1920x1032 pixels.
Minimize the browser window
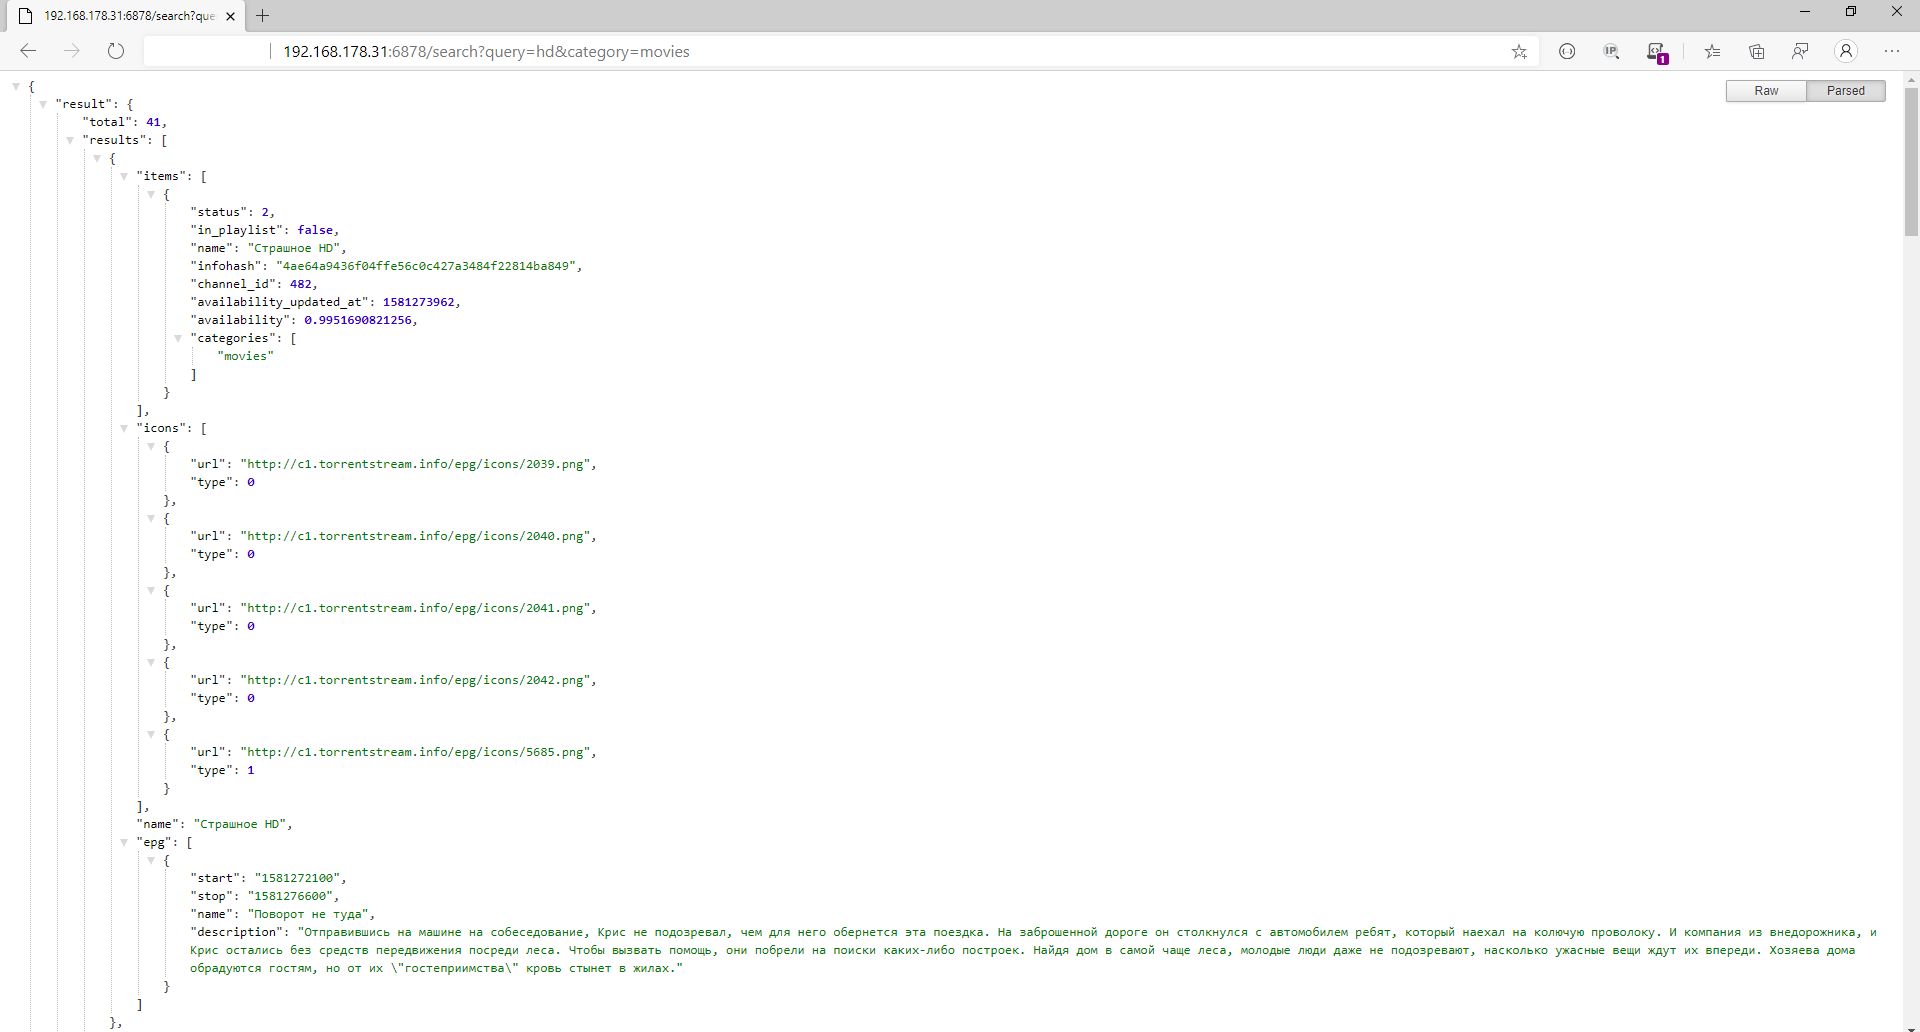(x=1805, y=12)
